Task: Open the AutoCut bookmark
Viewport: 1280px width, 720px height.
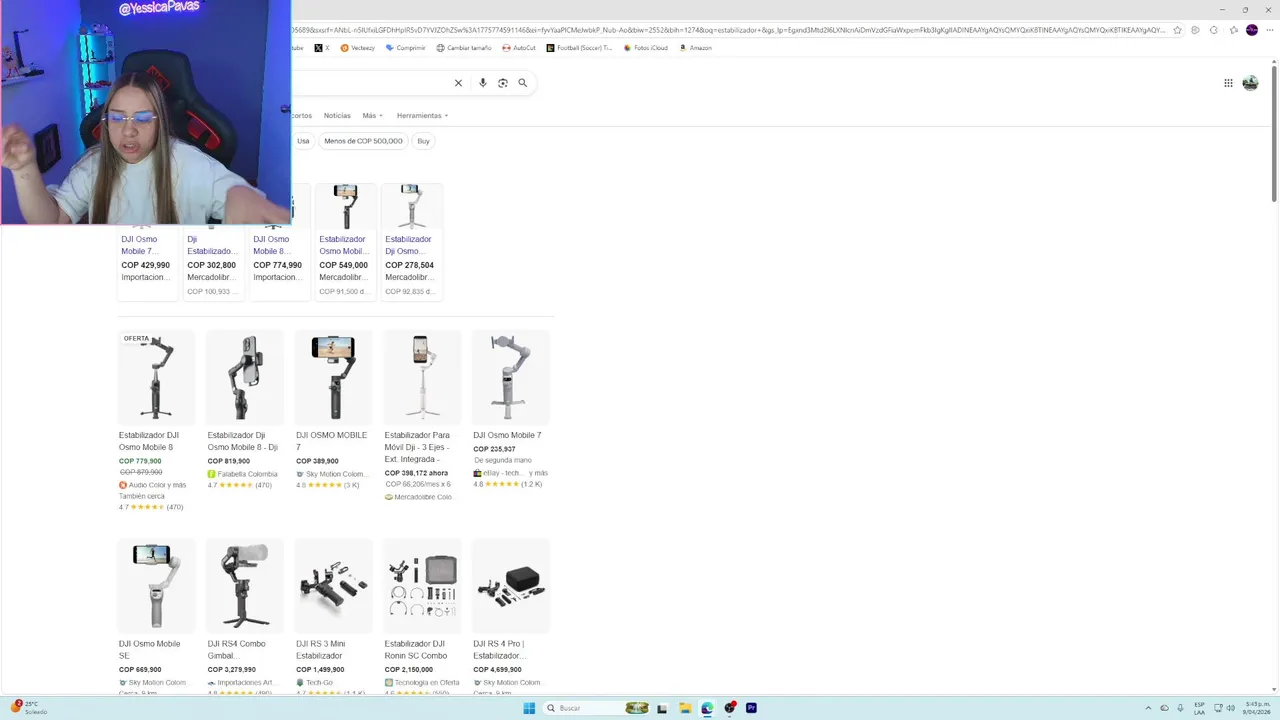Action: tap(519, 48)
